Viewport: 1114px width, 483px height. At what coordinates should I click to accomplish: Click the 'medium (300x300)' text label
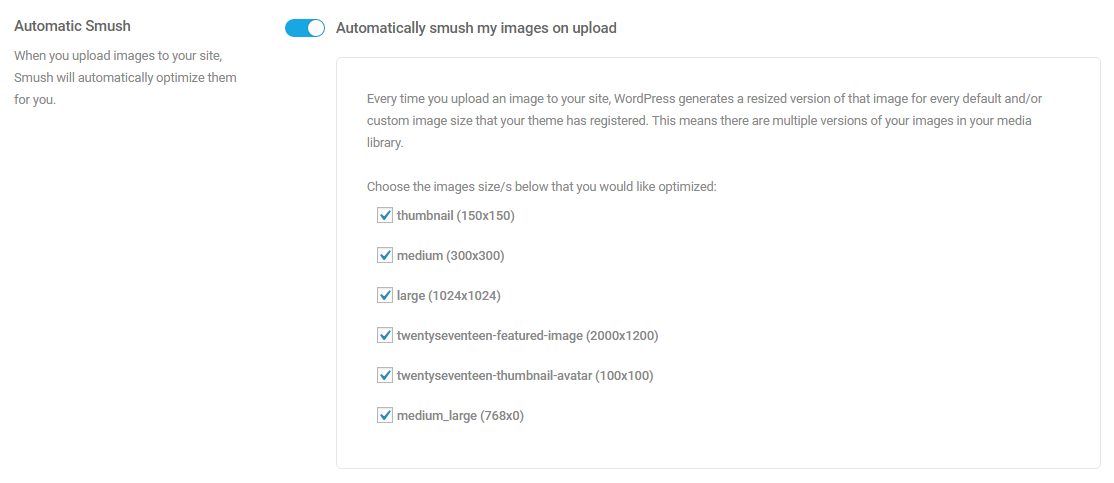click(450, 255)
